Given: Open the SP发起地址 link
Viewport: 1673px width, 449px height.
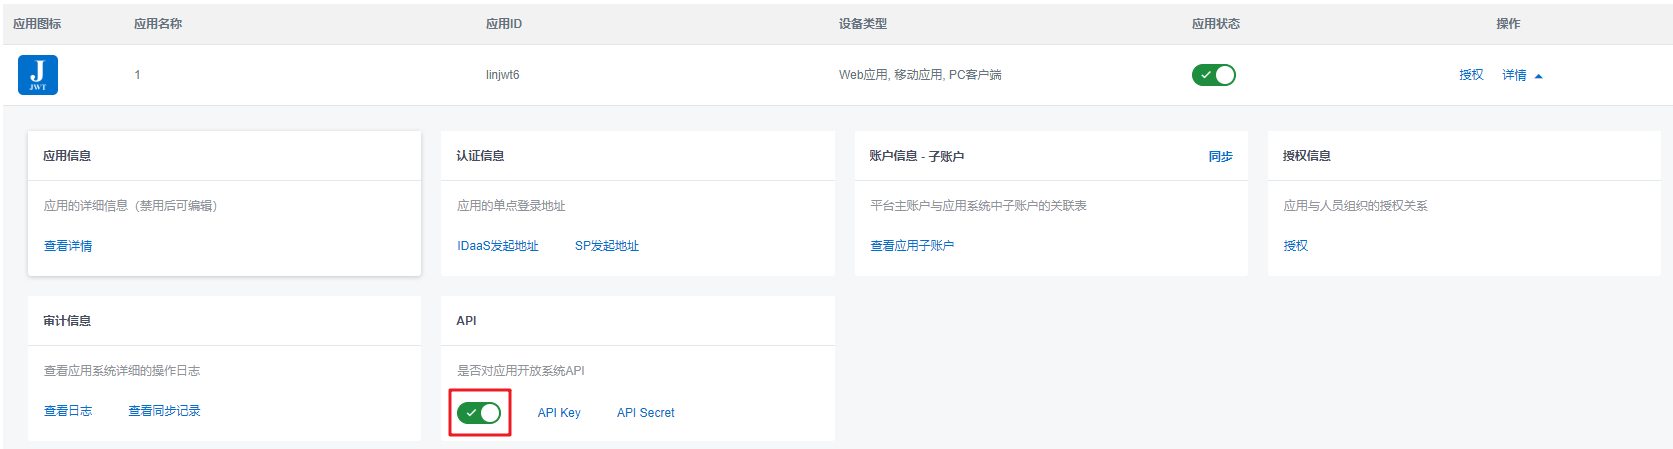Looking at the screenshot, I should coord(606,246).
